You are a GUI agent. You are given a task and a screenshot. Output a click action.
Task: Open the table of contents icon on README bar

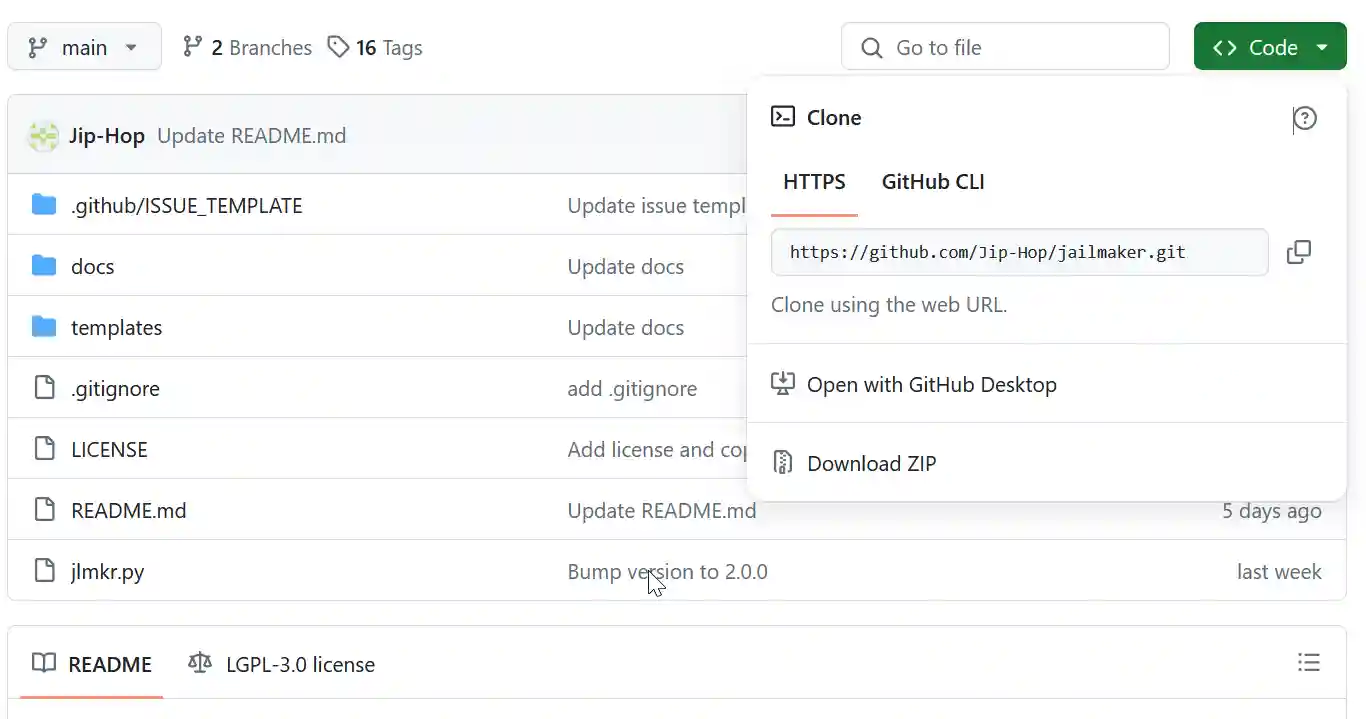click(x=1308, y=662)
